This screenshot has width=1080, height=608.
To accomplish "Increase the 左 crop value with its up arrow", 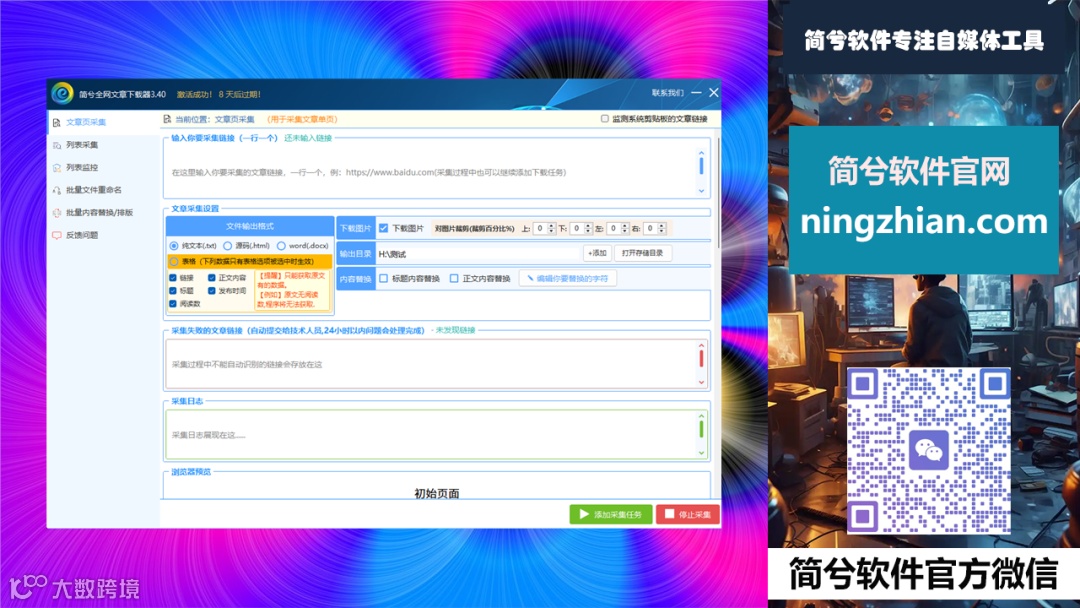I will 625,225.
